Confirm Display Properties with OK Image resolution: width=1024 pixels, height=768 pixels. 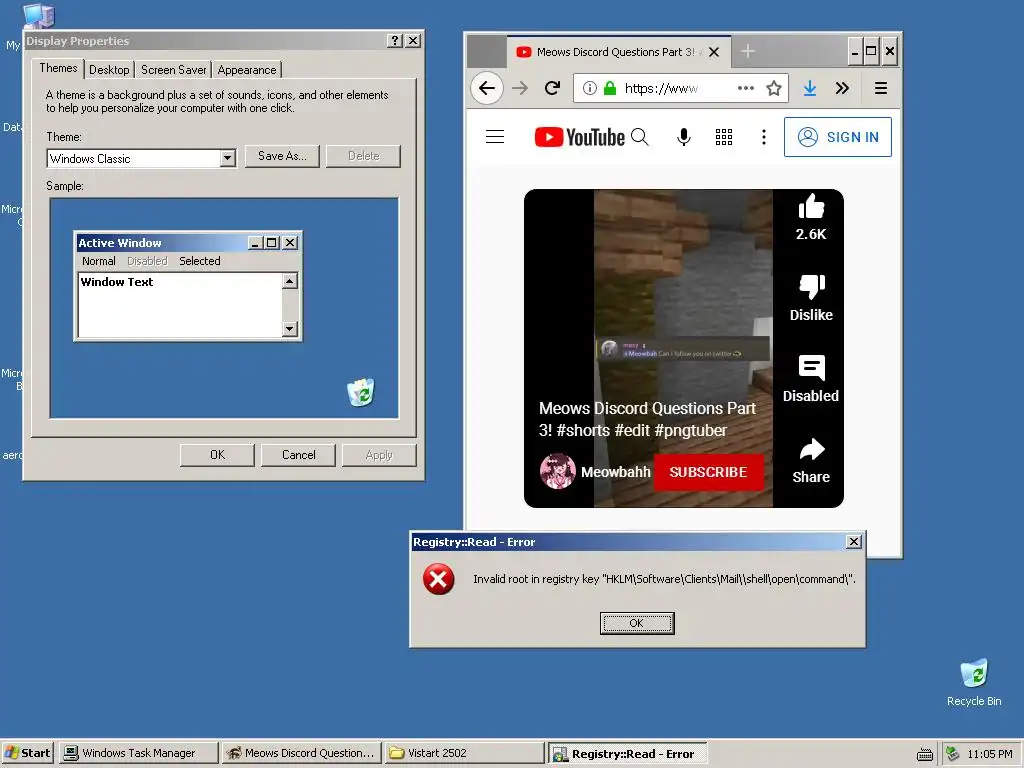[x=217, y=455]
